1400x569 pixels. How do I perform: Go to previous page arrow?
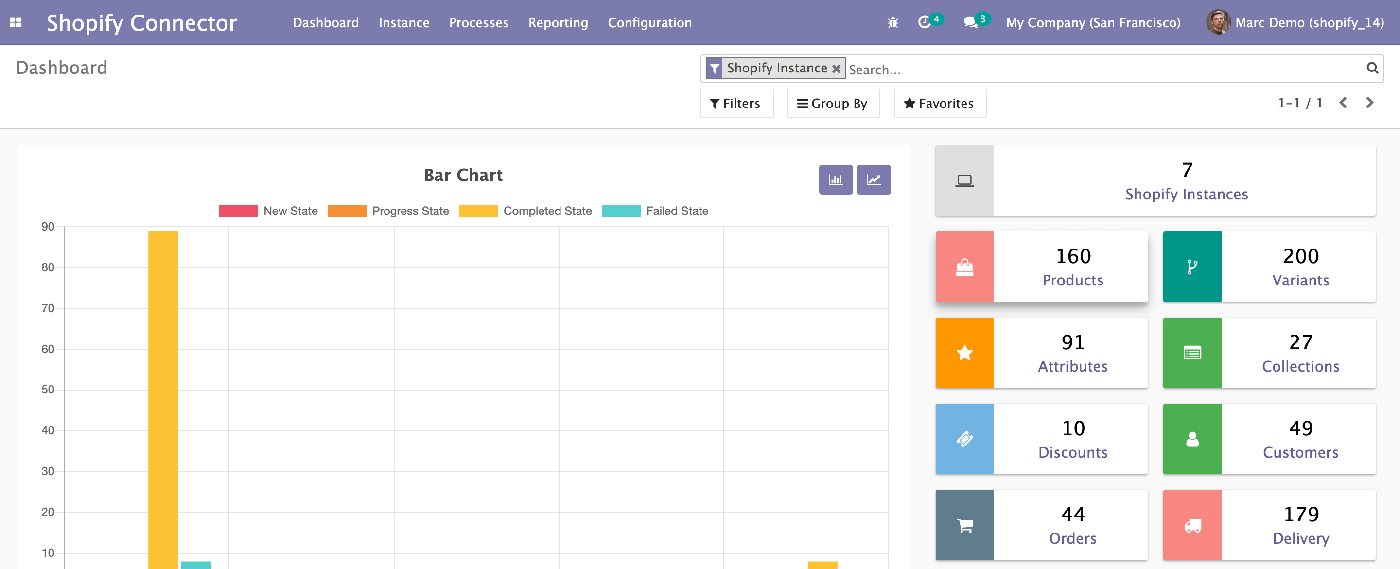click(1344, 103)
